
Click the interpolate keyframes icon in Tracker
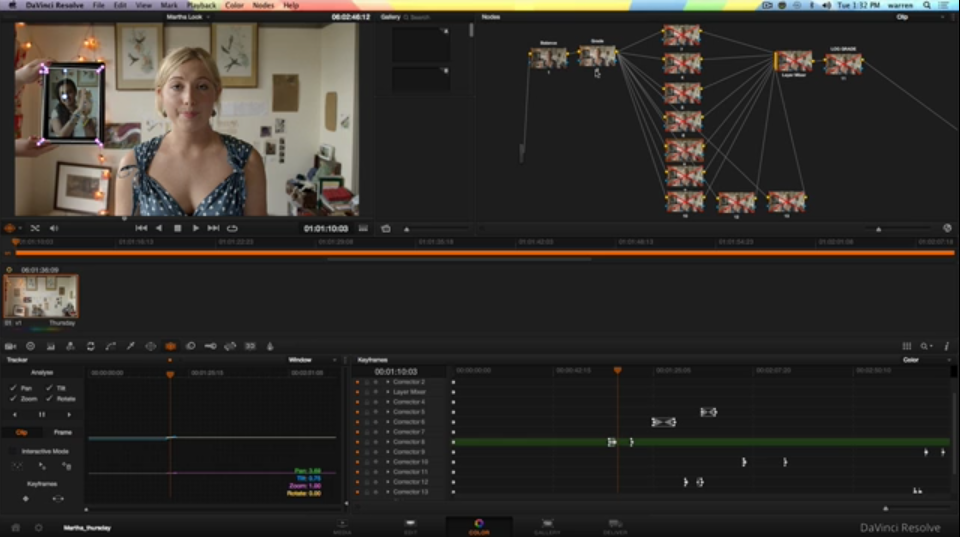[x=58, y=499]
